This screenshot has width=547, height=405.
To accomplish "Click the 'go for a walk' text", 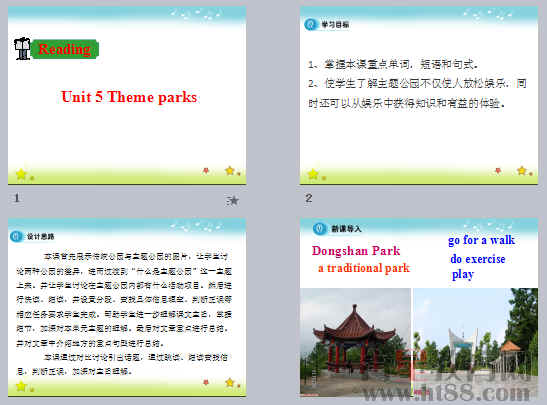I will [x=481, y=240].
